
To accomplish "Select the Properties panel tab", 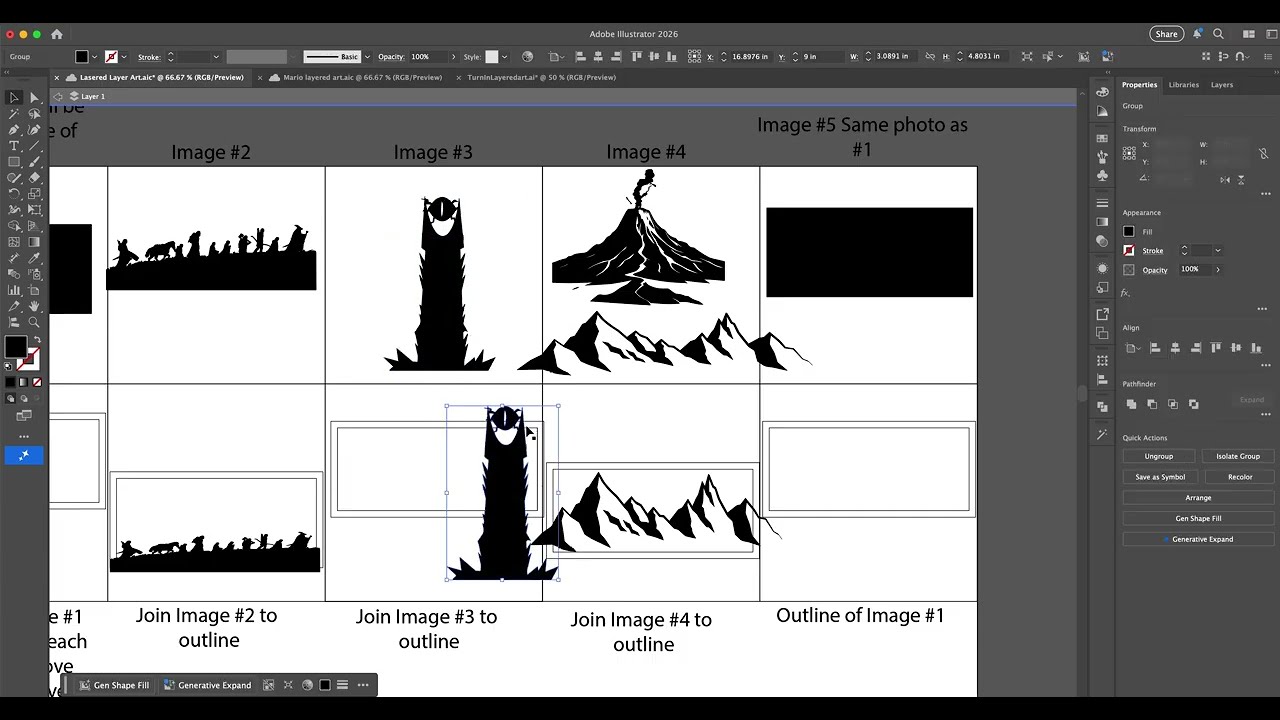I will click(1139, 85).
